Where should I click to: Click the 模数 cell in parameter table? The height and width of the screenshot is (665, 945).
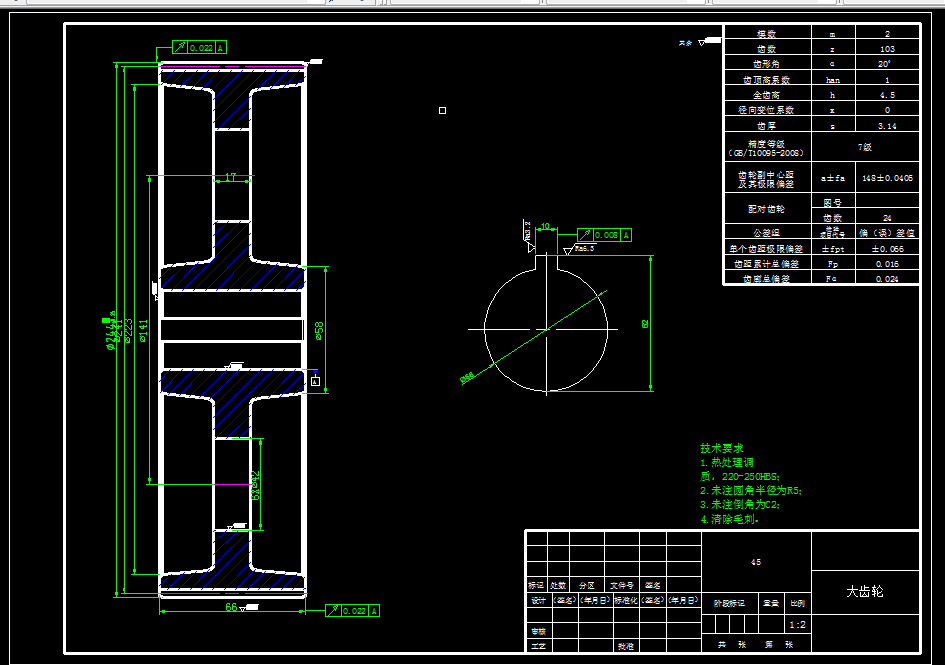(767, 34)
